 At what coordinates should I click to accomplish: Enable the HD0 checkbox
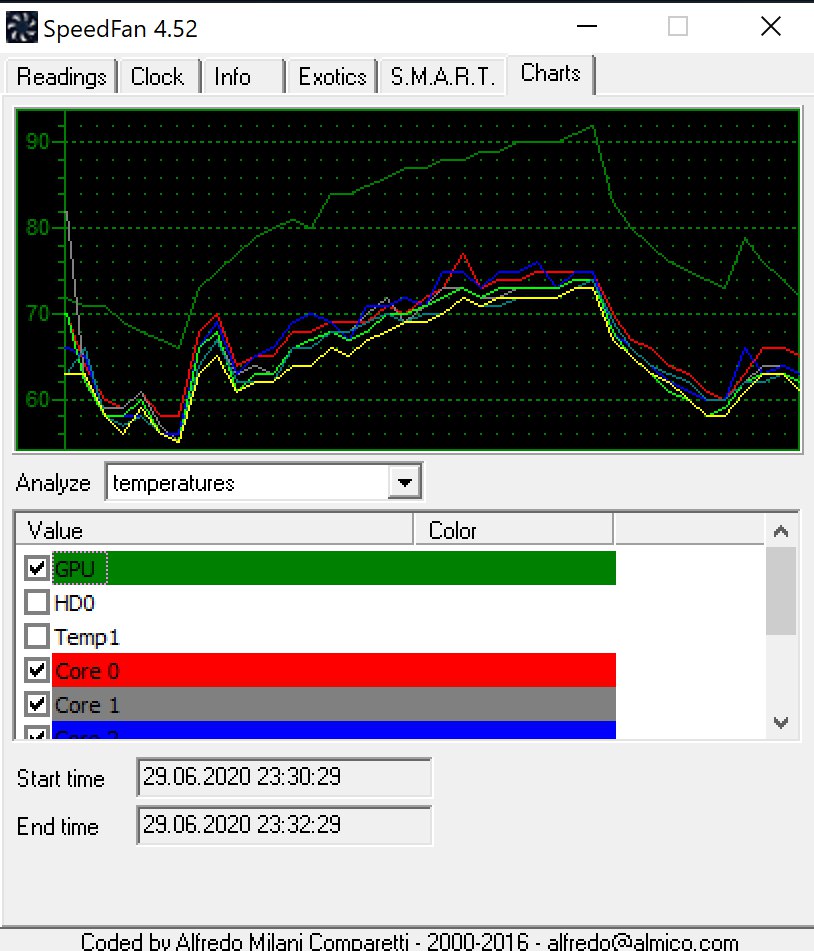[37, 602]
